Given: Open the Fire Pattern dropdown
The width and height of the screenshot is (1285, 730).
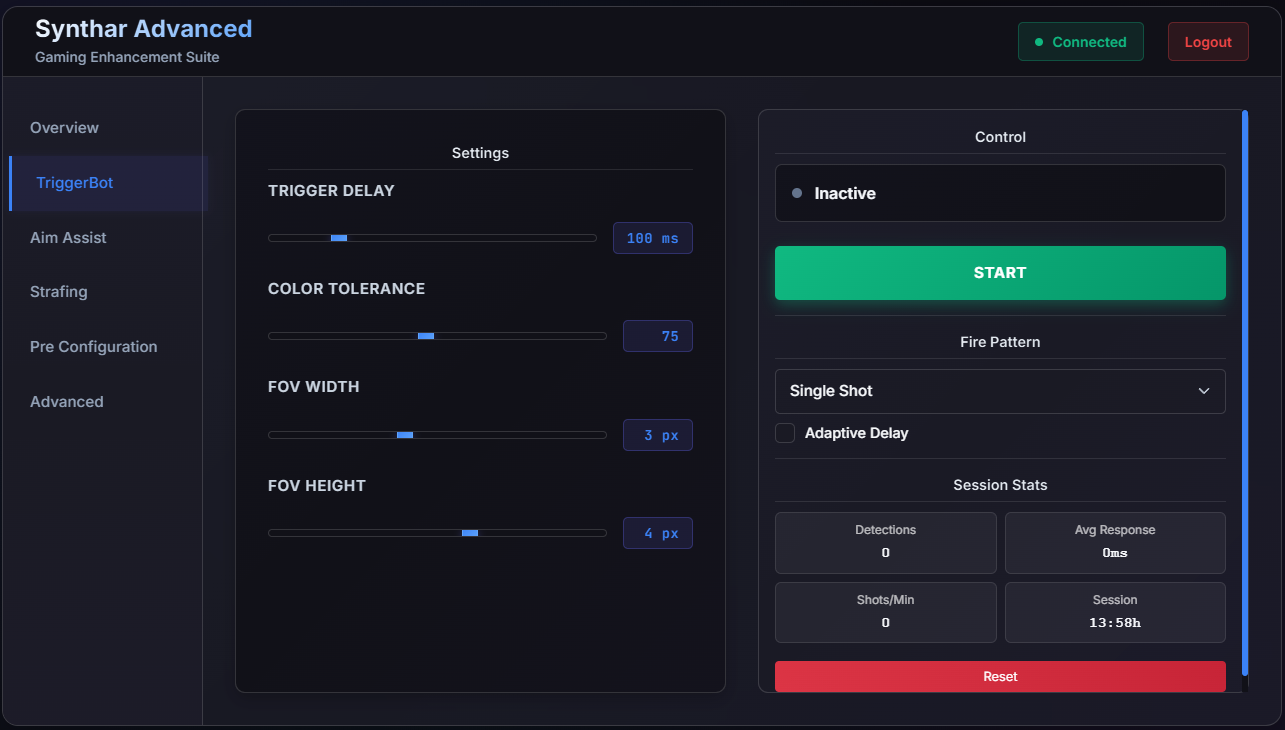Looking at the screenshot, I should pyautogui.click(x=999, y=391).
